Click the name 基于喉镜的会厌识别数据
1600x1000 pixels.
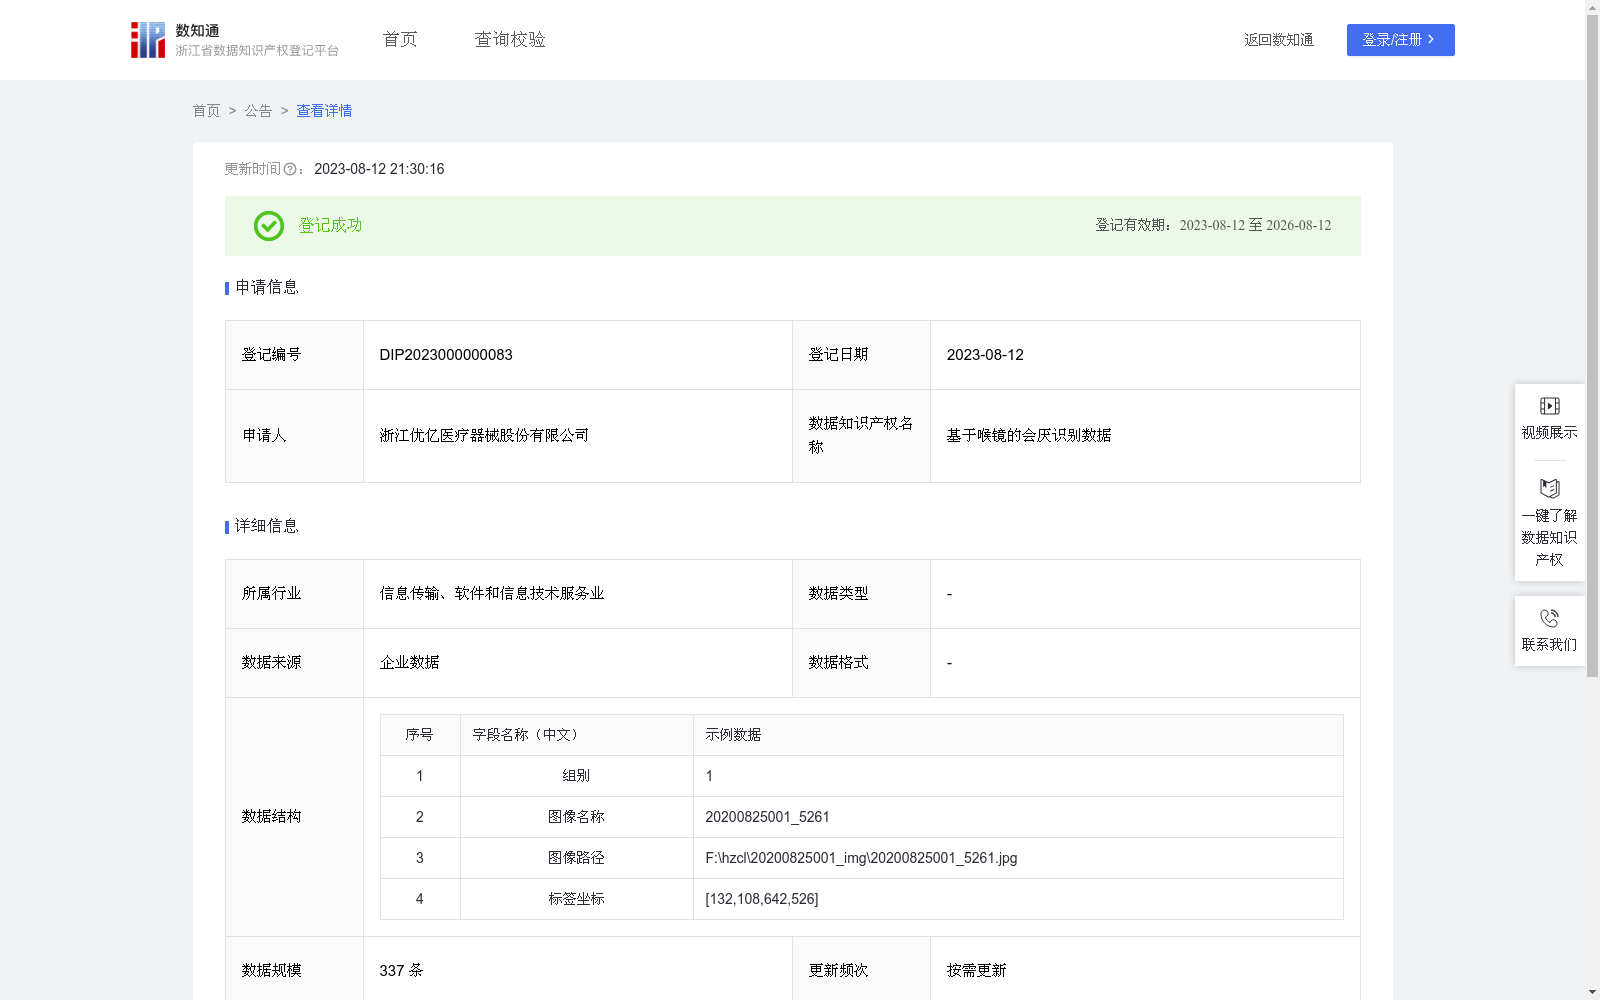point(1029,436)
